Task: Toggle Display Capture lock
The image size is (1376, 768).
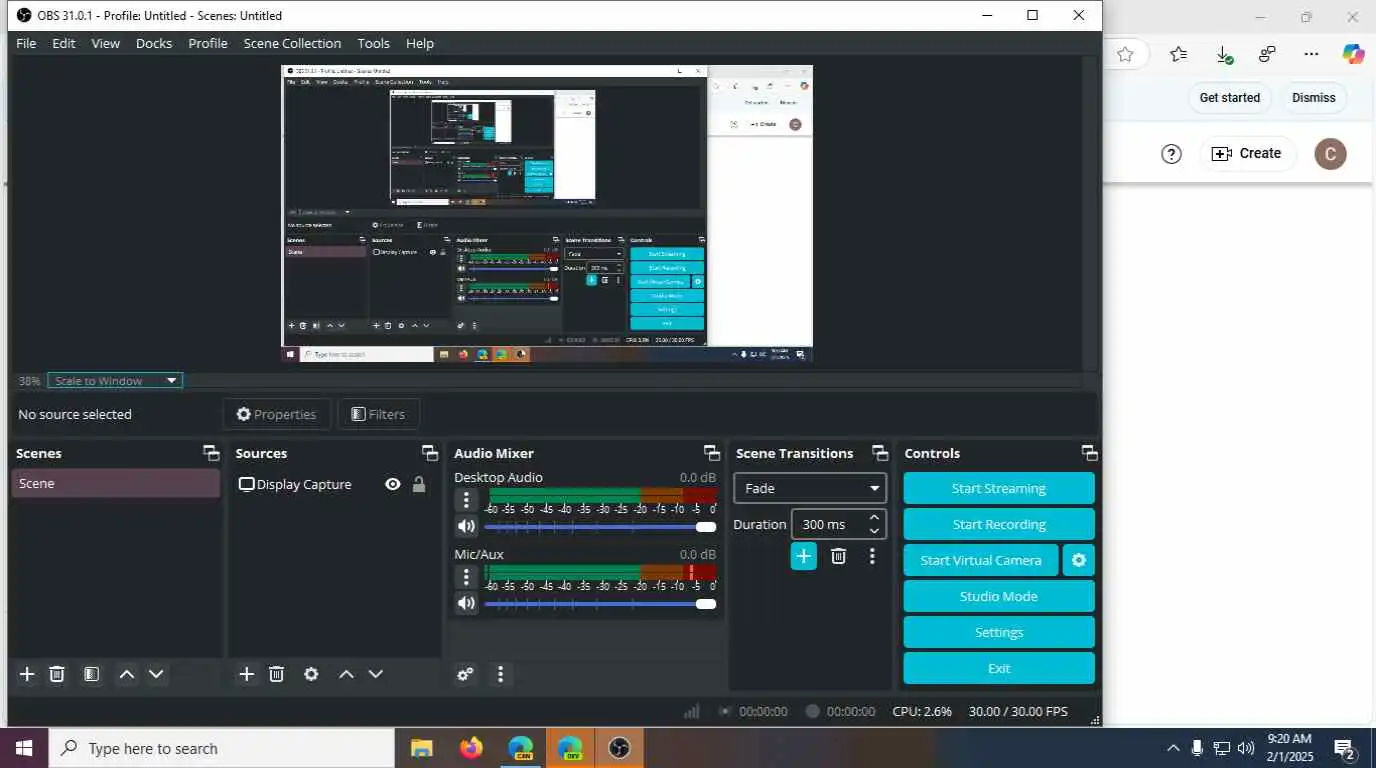Action: point(419,484)
